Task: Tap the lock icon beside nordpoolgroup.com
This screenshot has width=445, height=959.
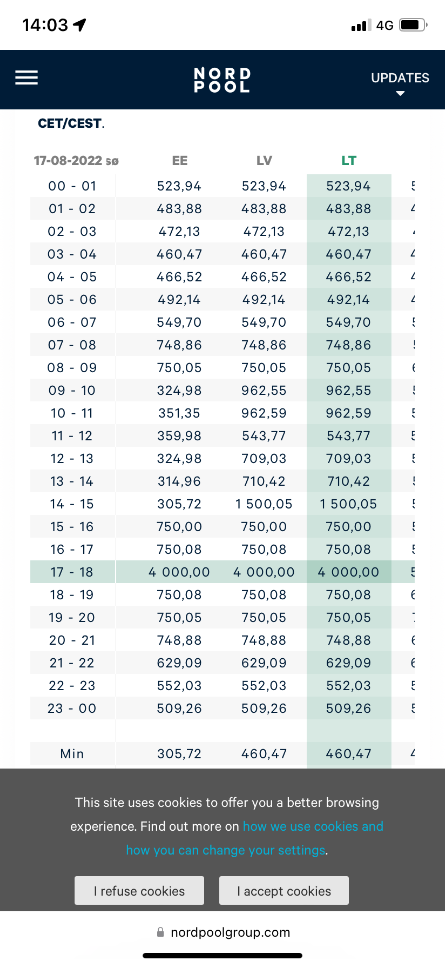Action: pyautogui.click(x=161, y=932)
